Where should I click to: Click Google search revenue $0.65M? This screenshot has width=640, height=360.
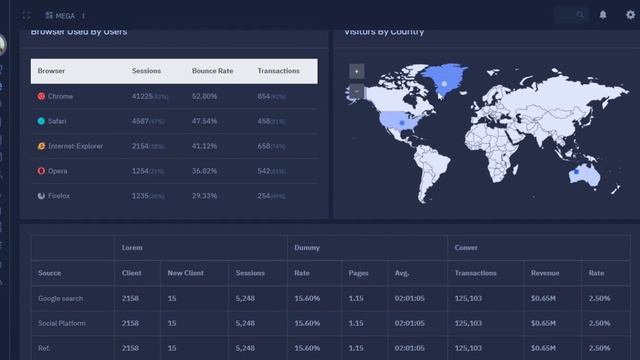tap(543, 298)
